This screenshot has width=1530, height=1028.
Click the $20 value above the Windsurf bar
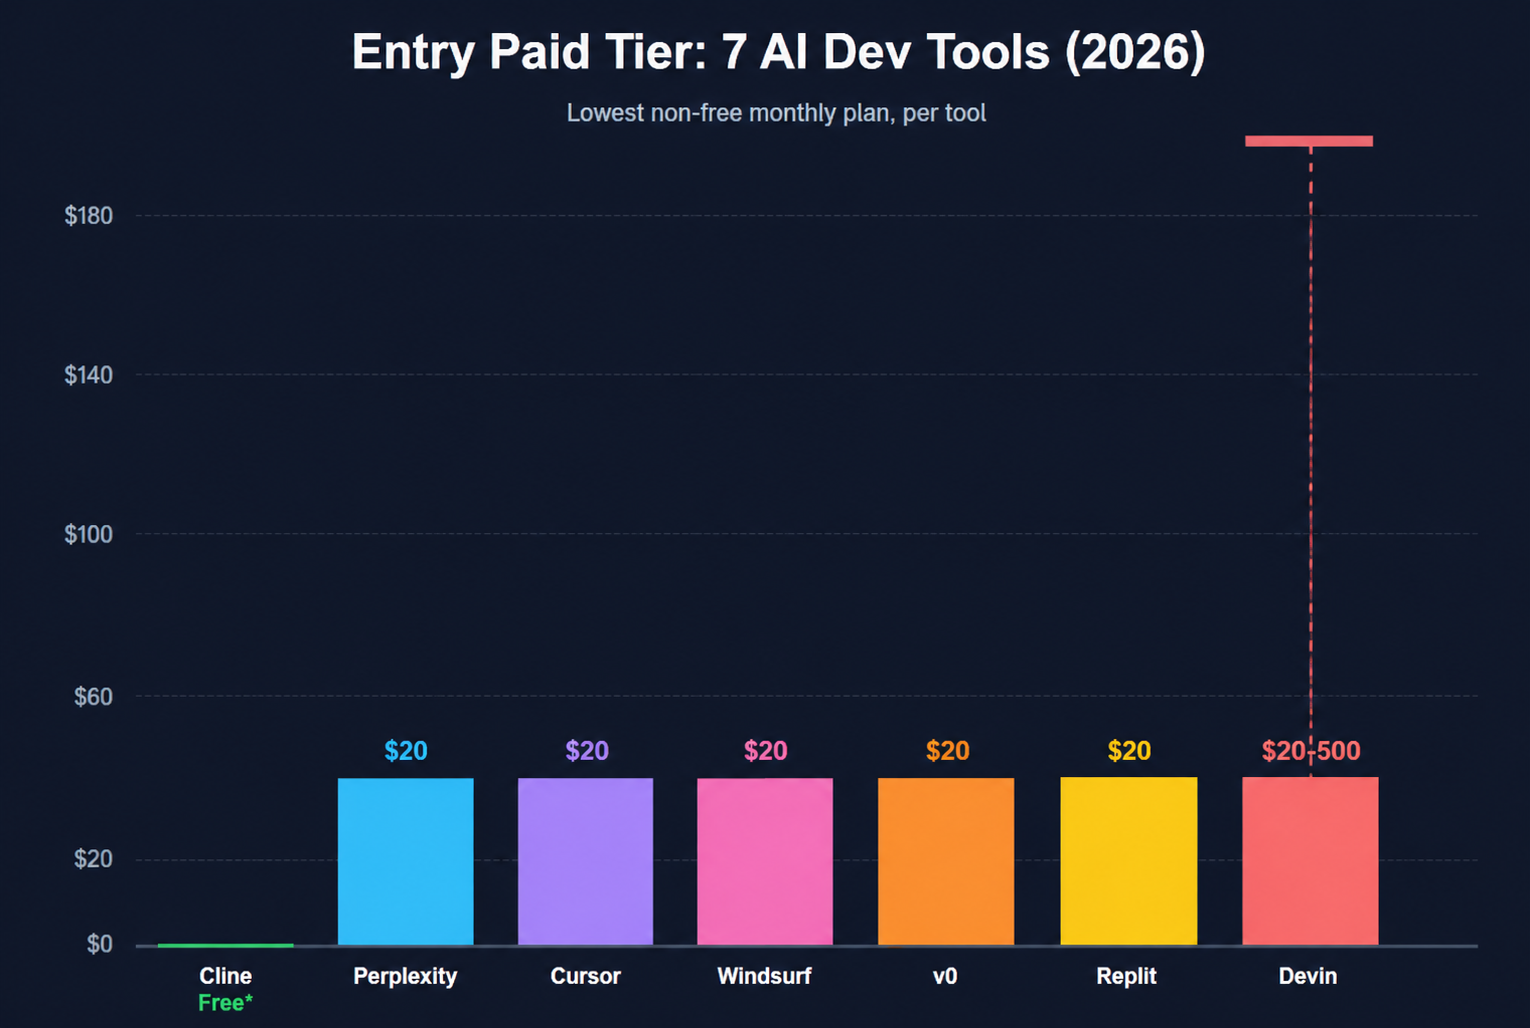(x=766, y=751)
